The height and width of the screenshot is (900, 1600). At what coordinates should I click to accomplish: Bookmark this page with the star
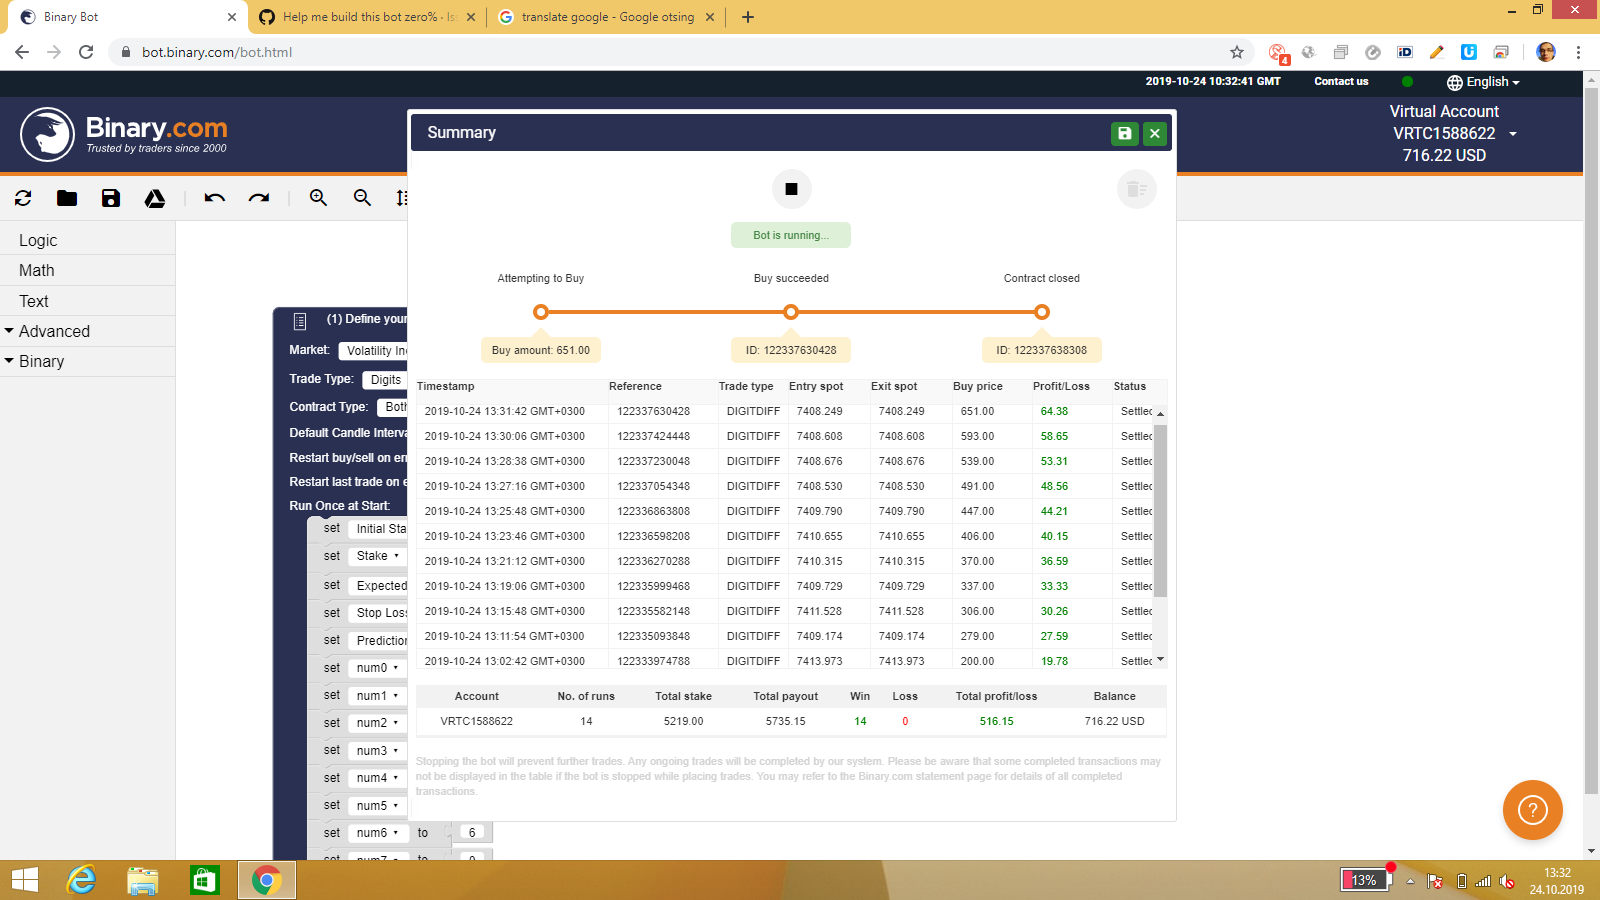1237,52
